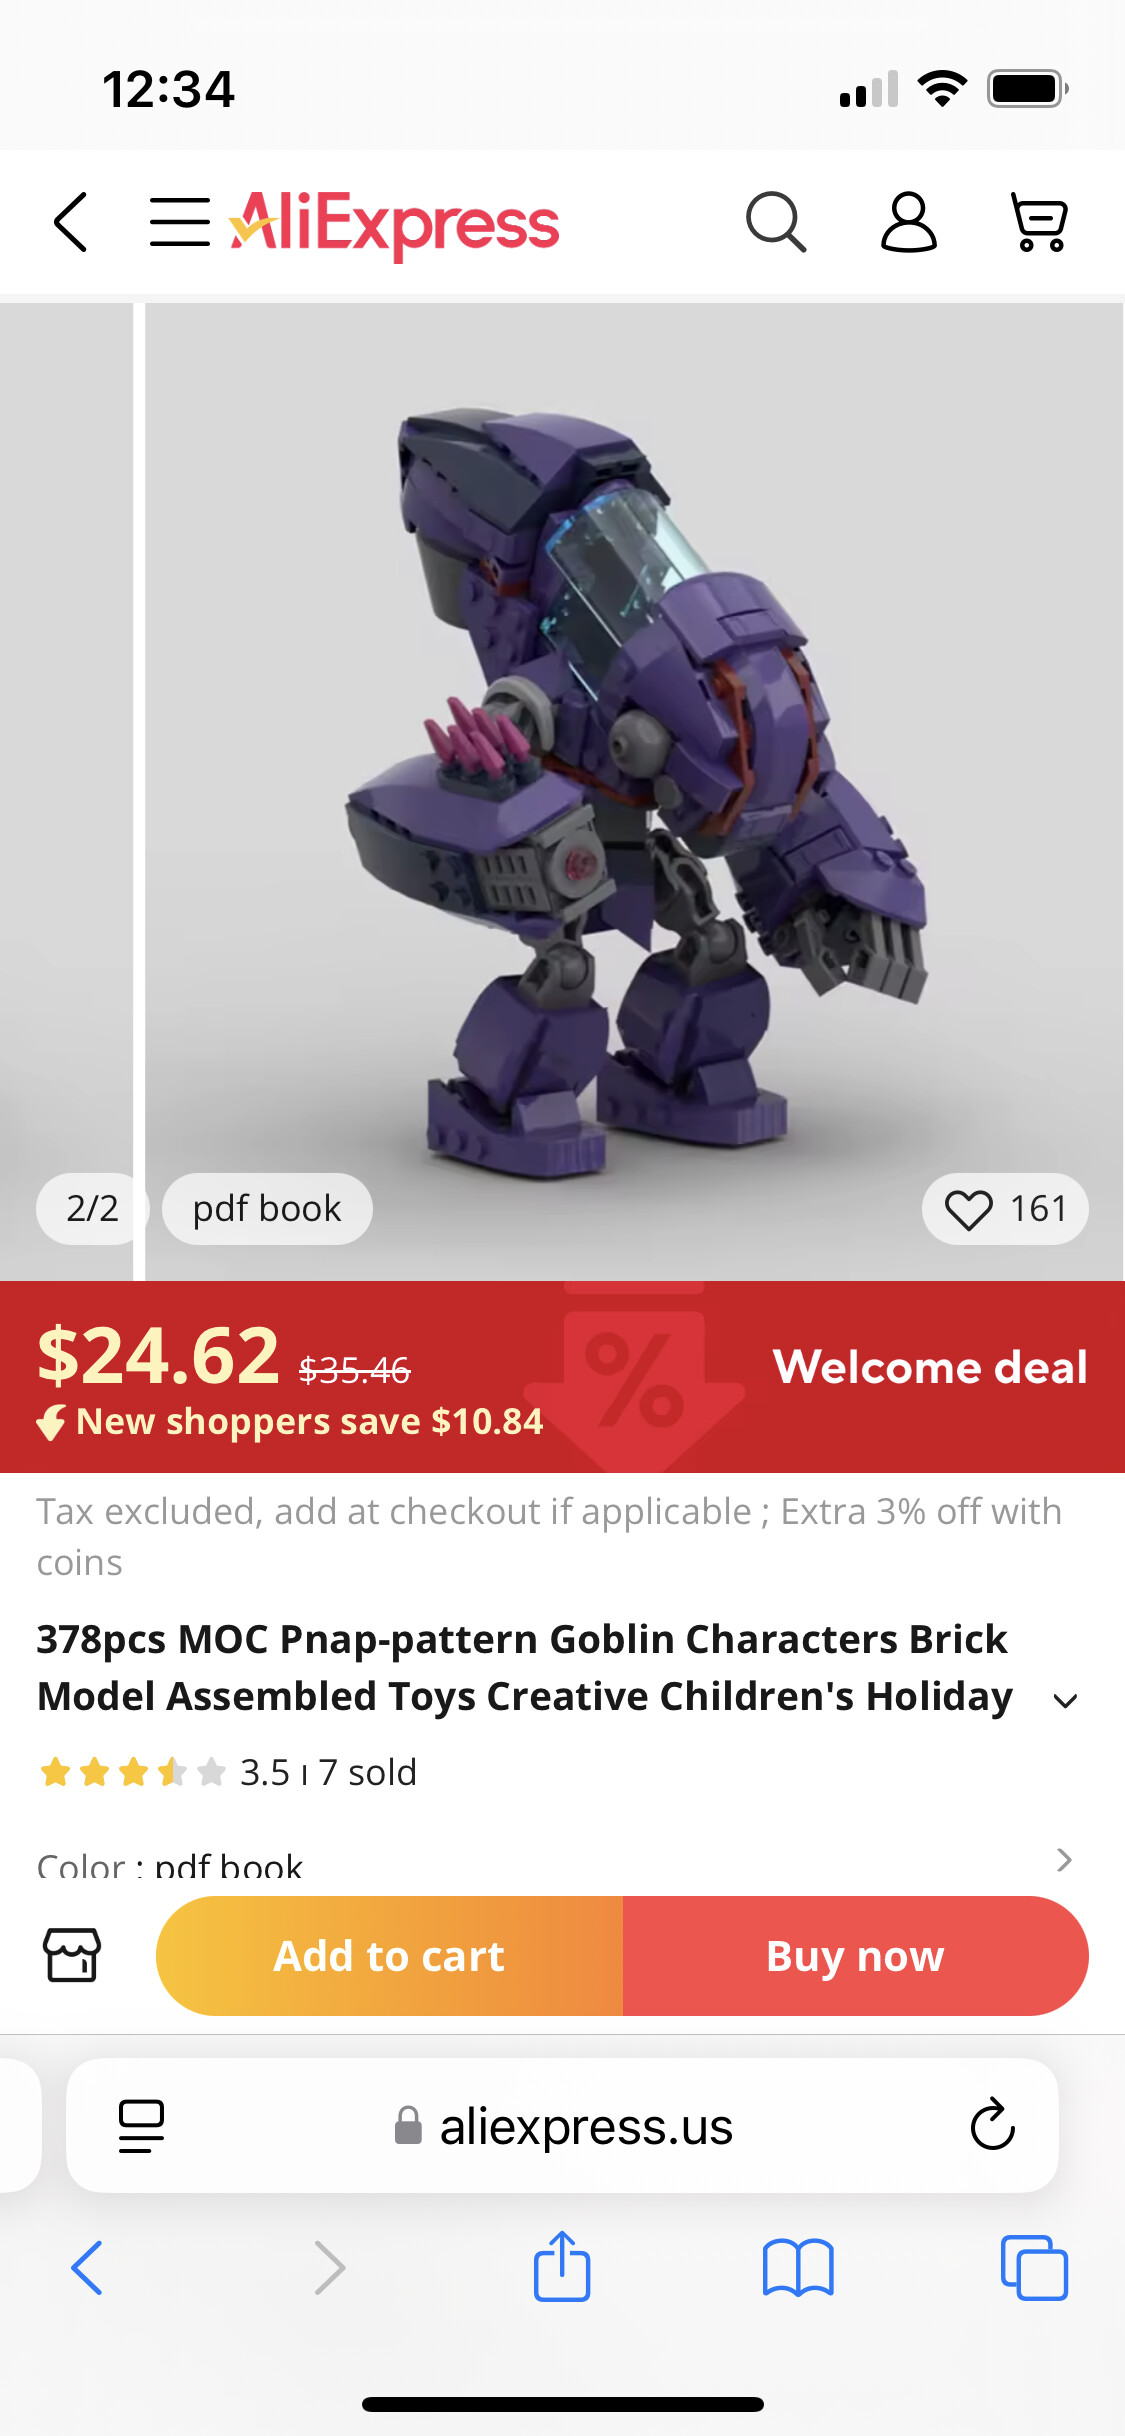Tap the AliExpress logo
The image size is (1125, 2436).
(394, 224)
